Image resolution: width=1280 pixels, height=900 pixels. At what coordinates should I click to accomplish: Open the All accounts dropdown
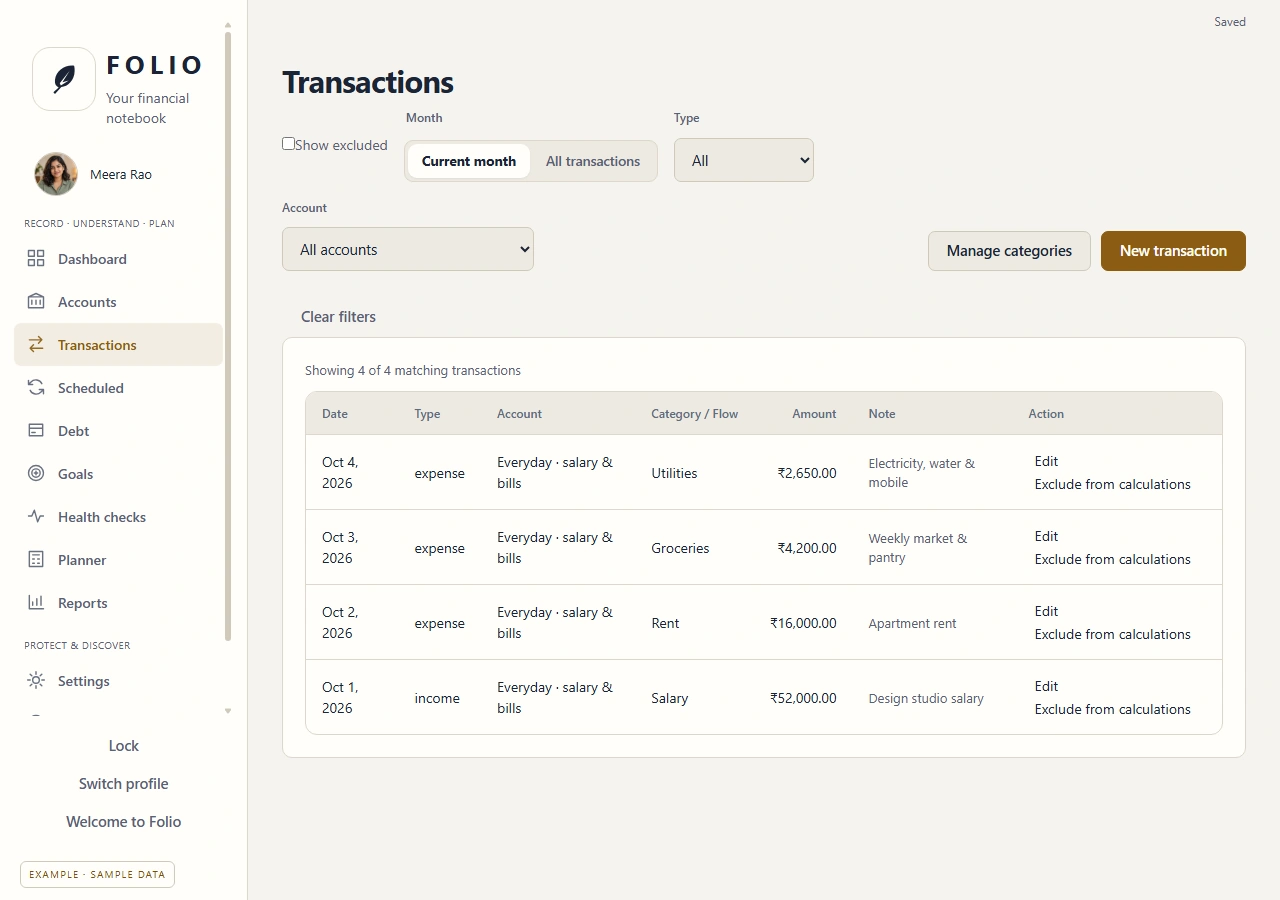408,249
